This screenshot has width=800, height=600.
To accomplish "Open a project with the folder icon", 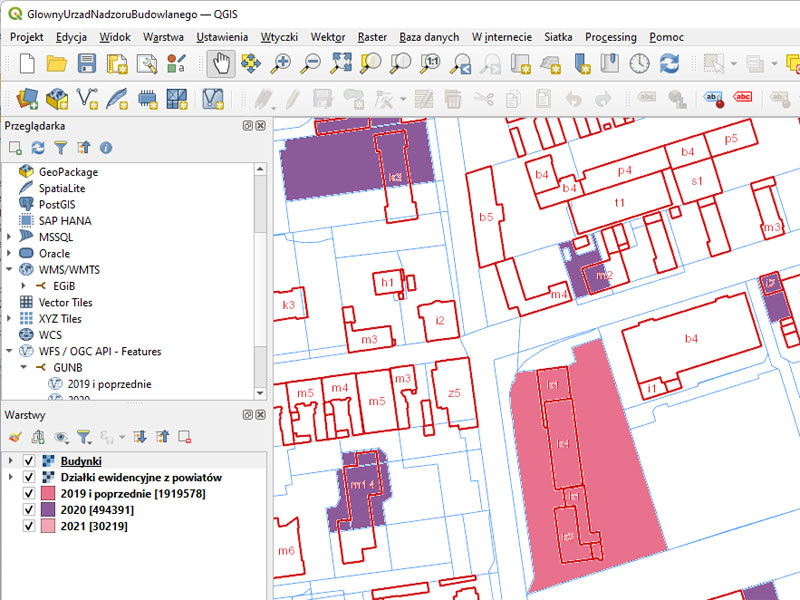I will tap(57, 64).
